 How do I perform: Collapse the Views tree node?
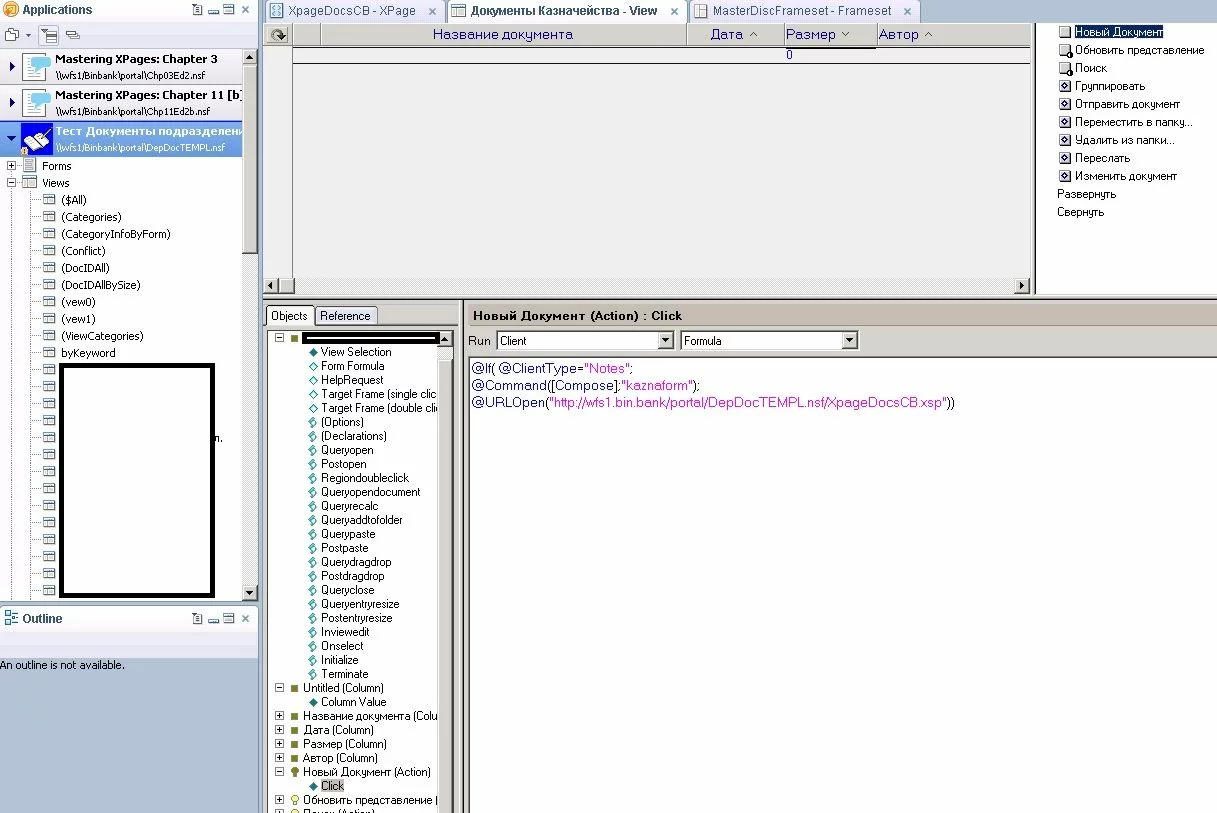pyautogui.click(x=12, y=183)
